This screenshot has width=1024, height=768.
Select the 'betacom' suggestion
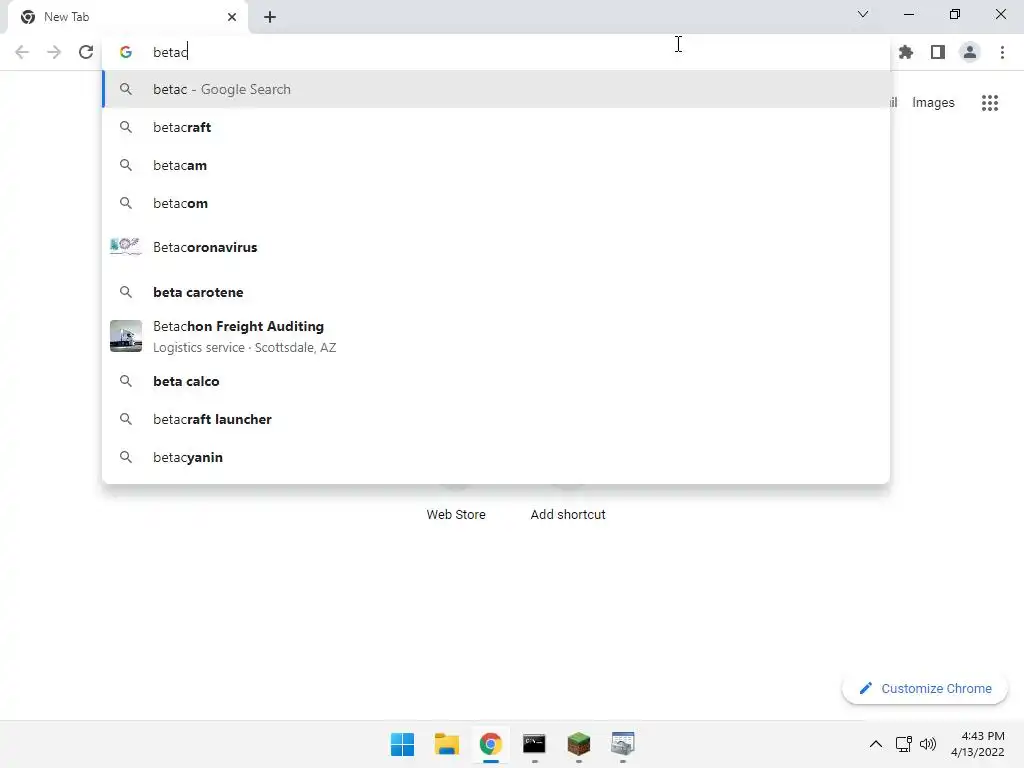[496, 203]
